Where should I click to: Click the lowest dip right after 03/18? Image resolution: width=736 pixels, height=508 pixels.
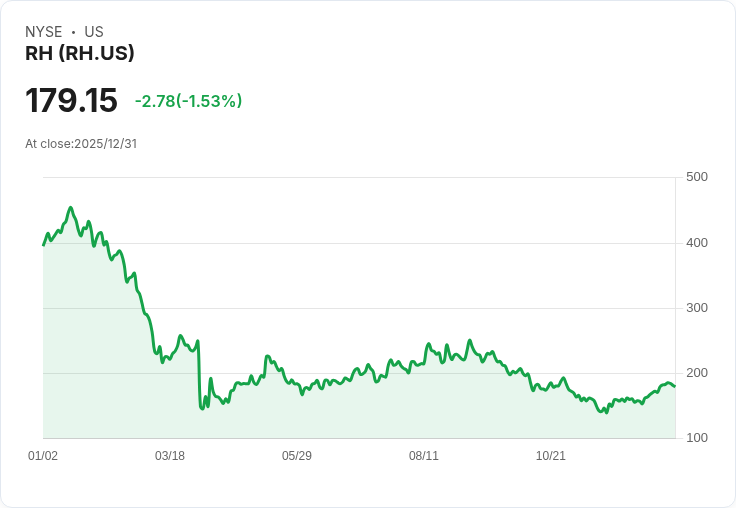(x=203, y=408)
